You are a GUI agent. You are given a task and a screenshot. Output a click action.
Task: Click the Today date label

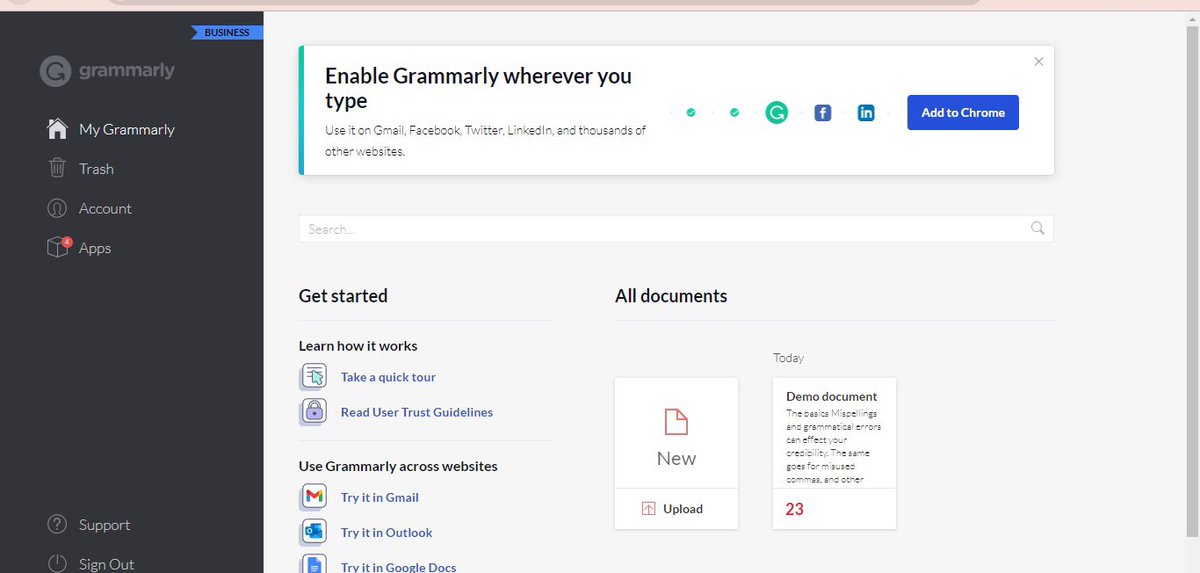click(788, 357)
